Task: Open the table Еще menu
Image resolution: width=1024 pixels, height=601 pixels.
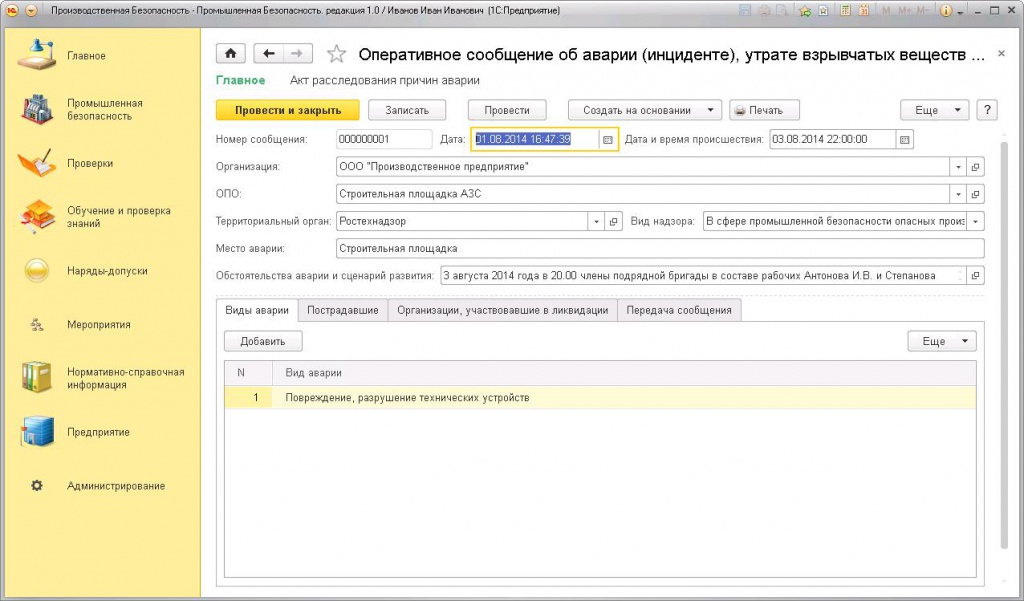Action: [942, 341]
